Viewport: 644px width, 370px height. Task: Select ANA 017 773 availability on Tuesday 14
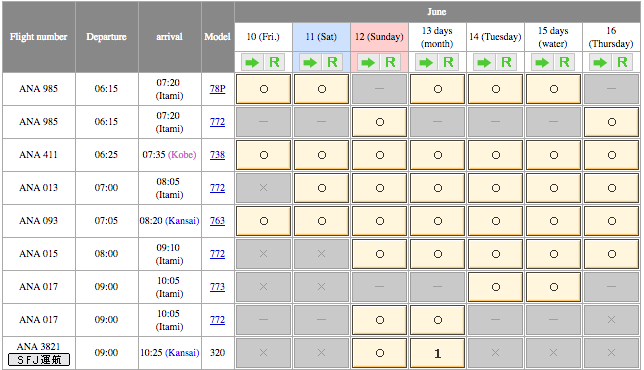[x=496, y=287]
